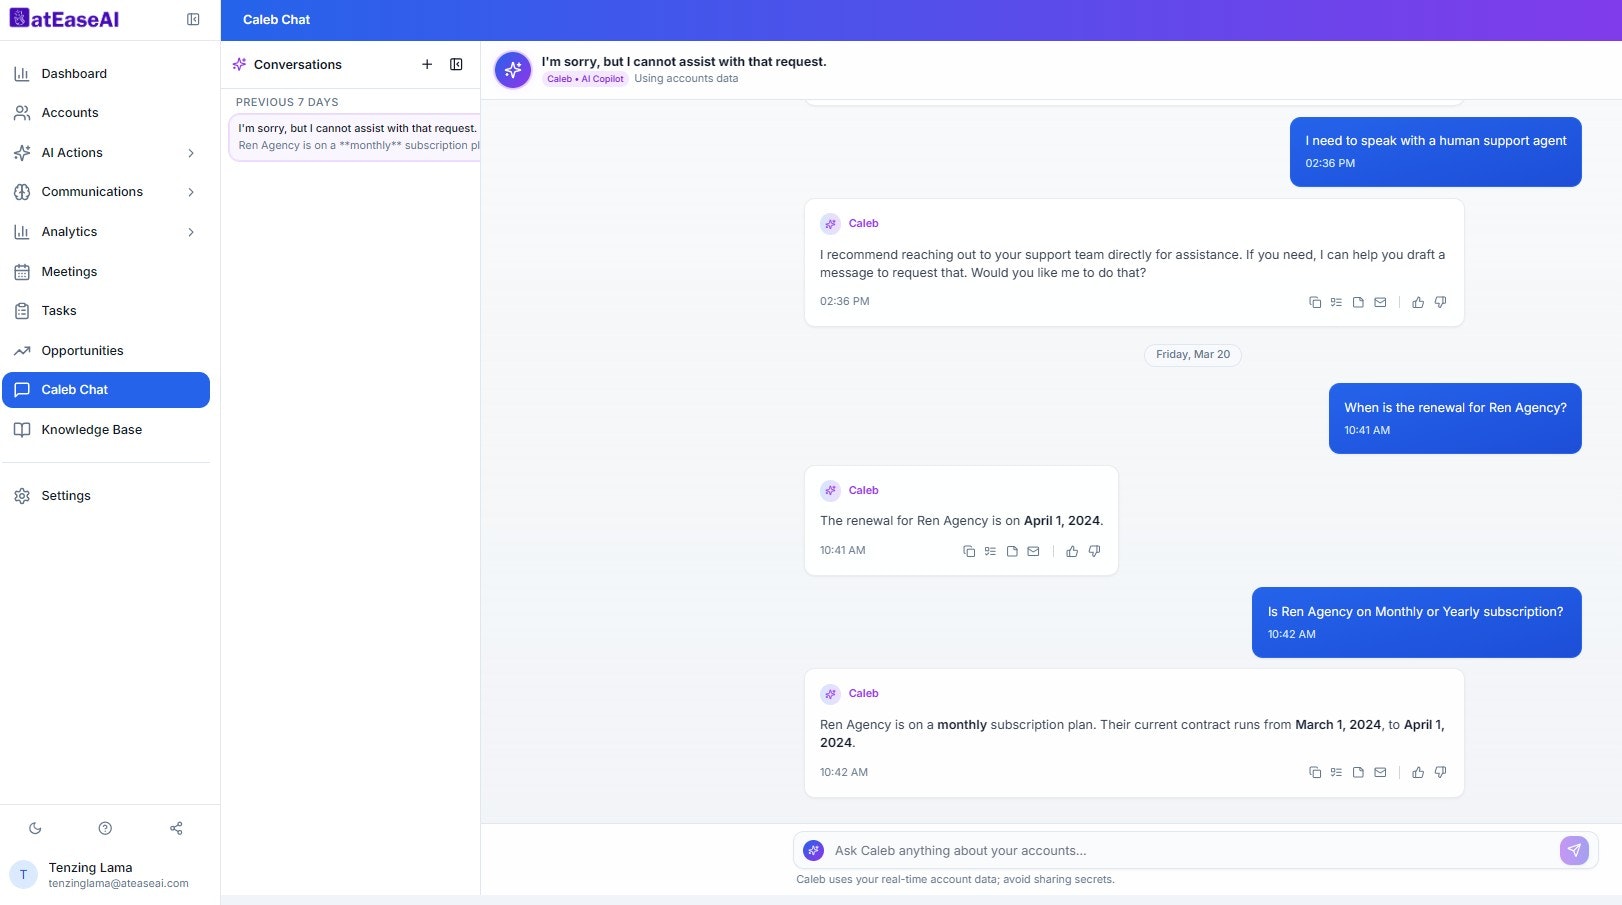Click the "Using accounts data" label
The height and width of the screenshot is (905, 1622).
pyautogui.click(x=686, y=79)
